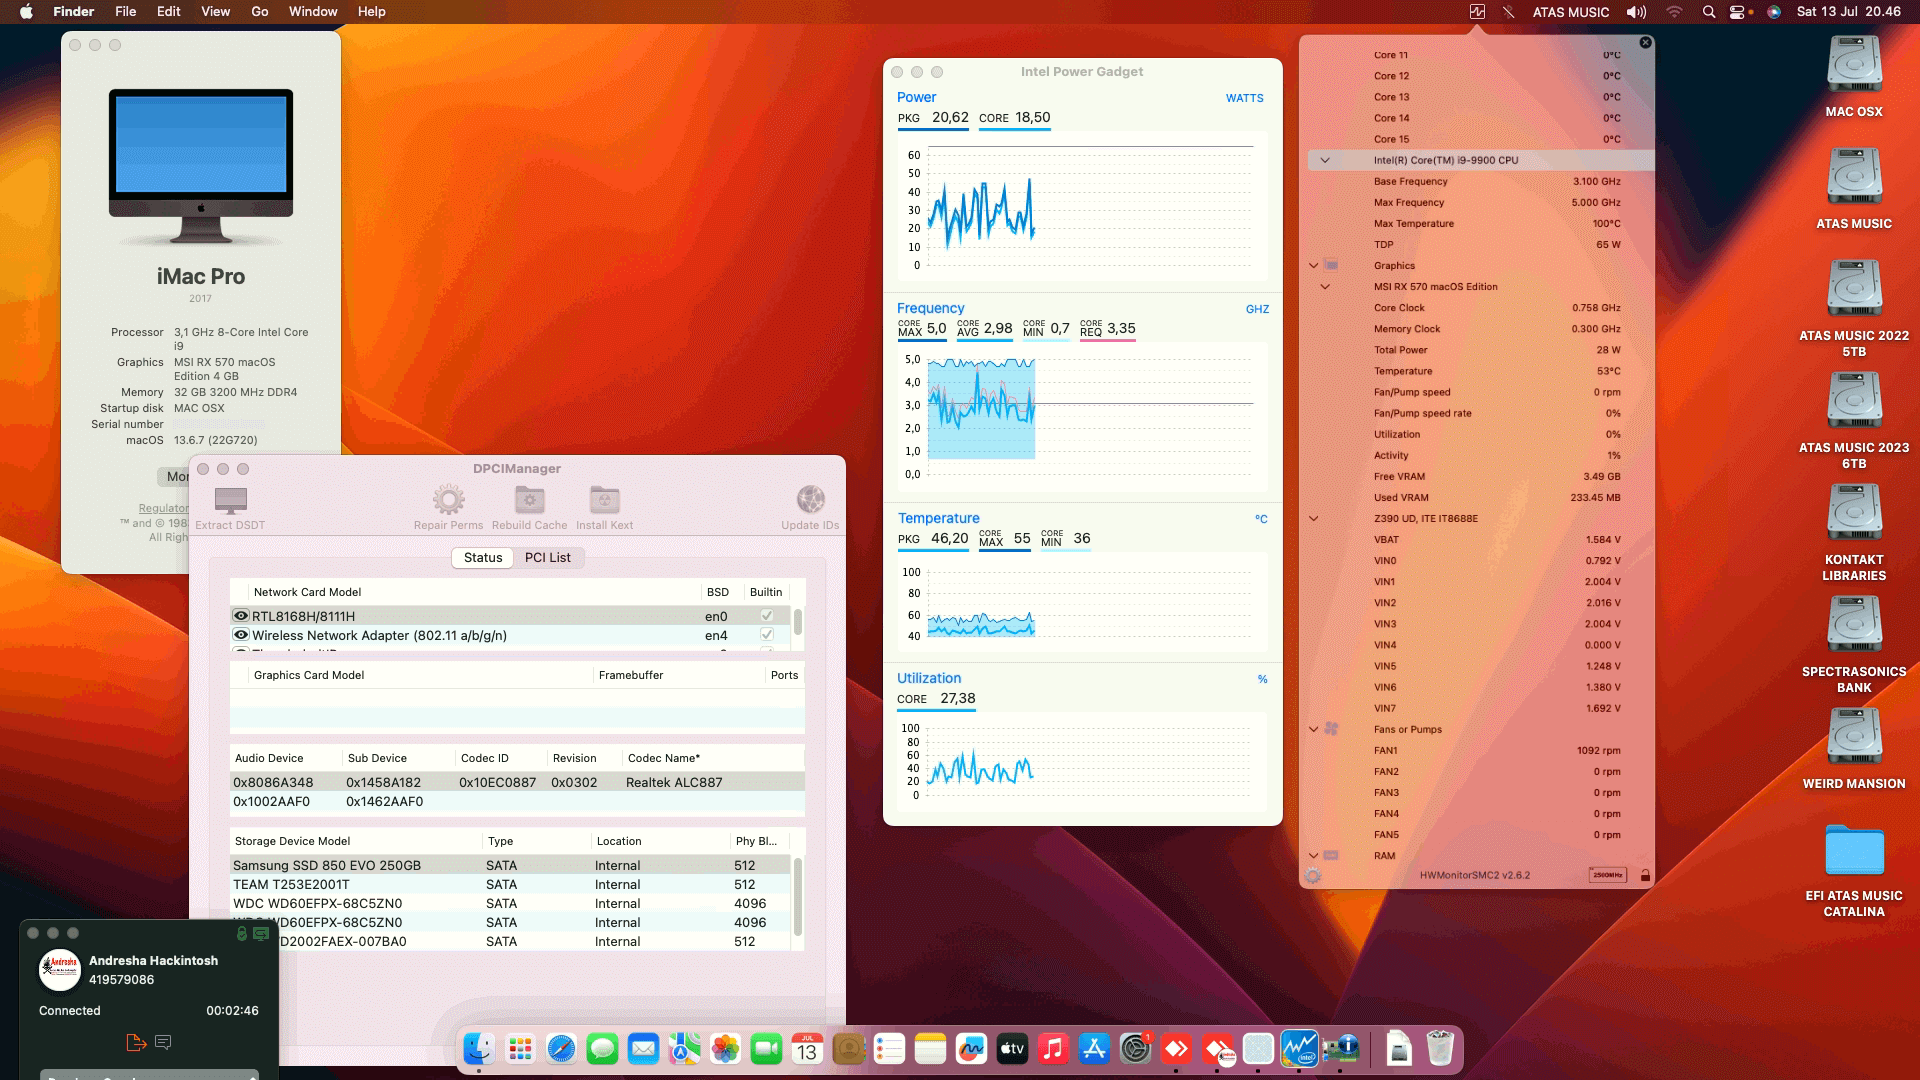Collapse RAM section in HWMonitorSMC2
1920x1080 pixels.
click(1314, 856)
